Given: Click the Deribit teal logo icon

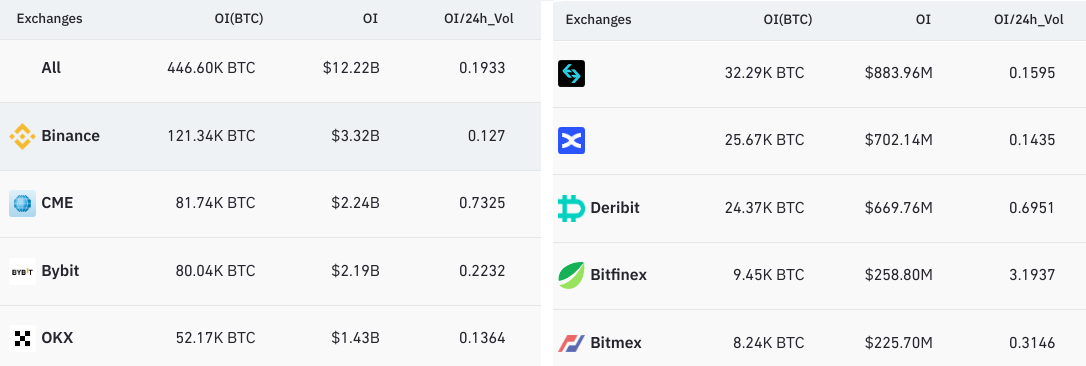Looking at the screenshot, I should (x=571, y=208).
